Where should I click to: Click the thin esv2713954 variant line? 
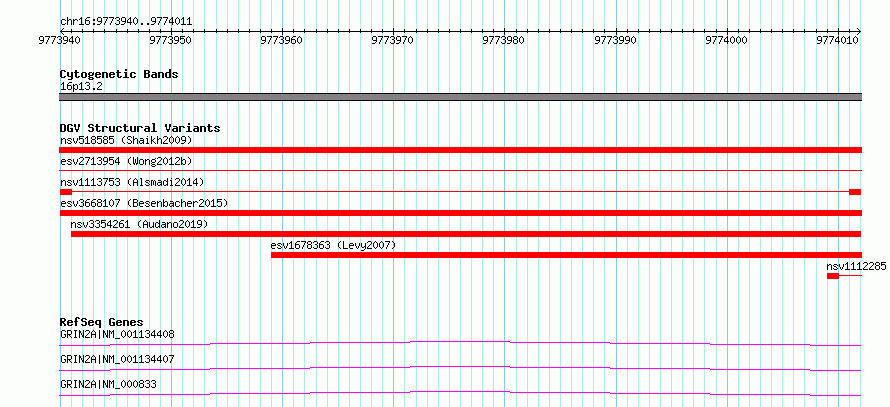tap(460, 170)
